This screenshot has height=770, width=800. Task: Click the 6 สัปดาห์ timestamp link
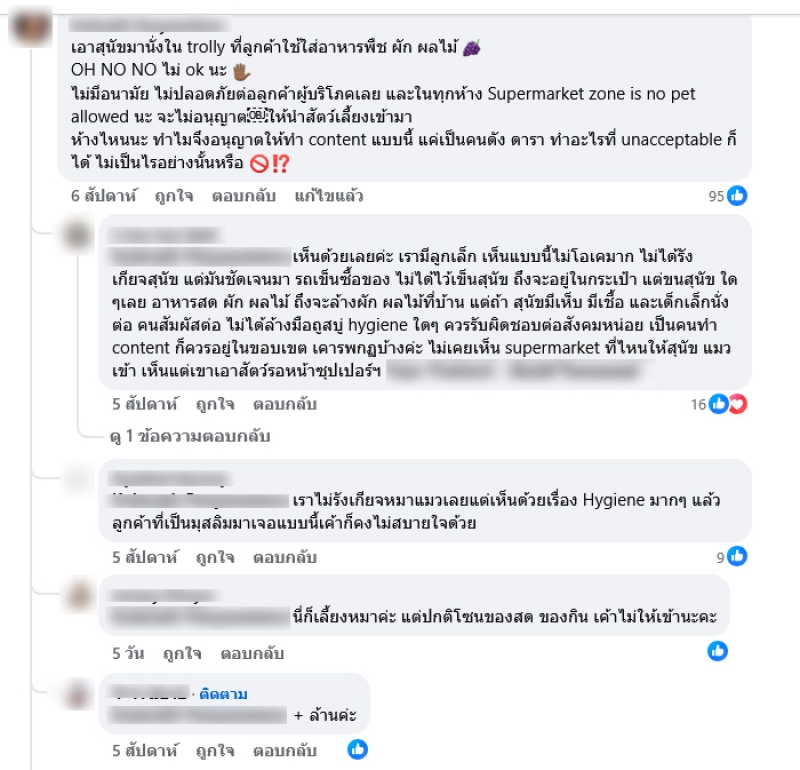coord(104,196)
